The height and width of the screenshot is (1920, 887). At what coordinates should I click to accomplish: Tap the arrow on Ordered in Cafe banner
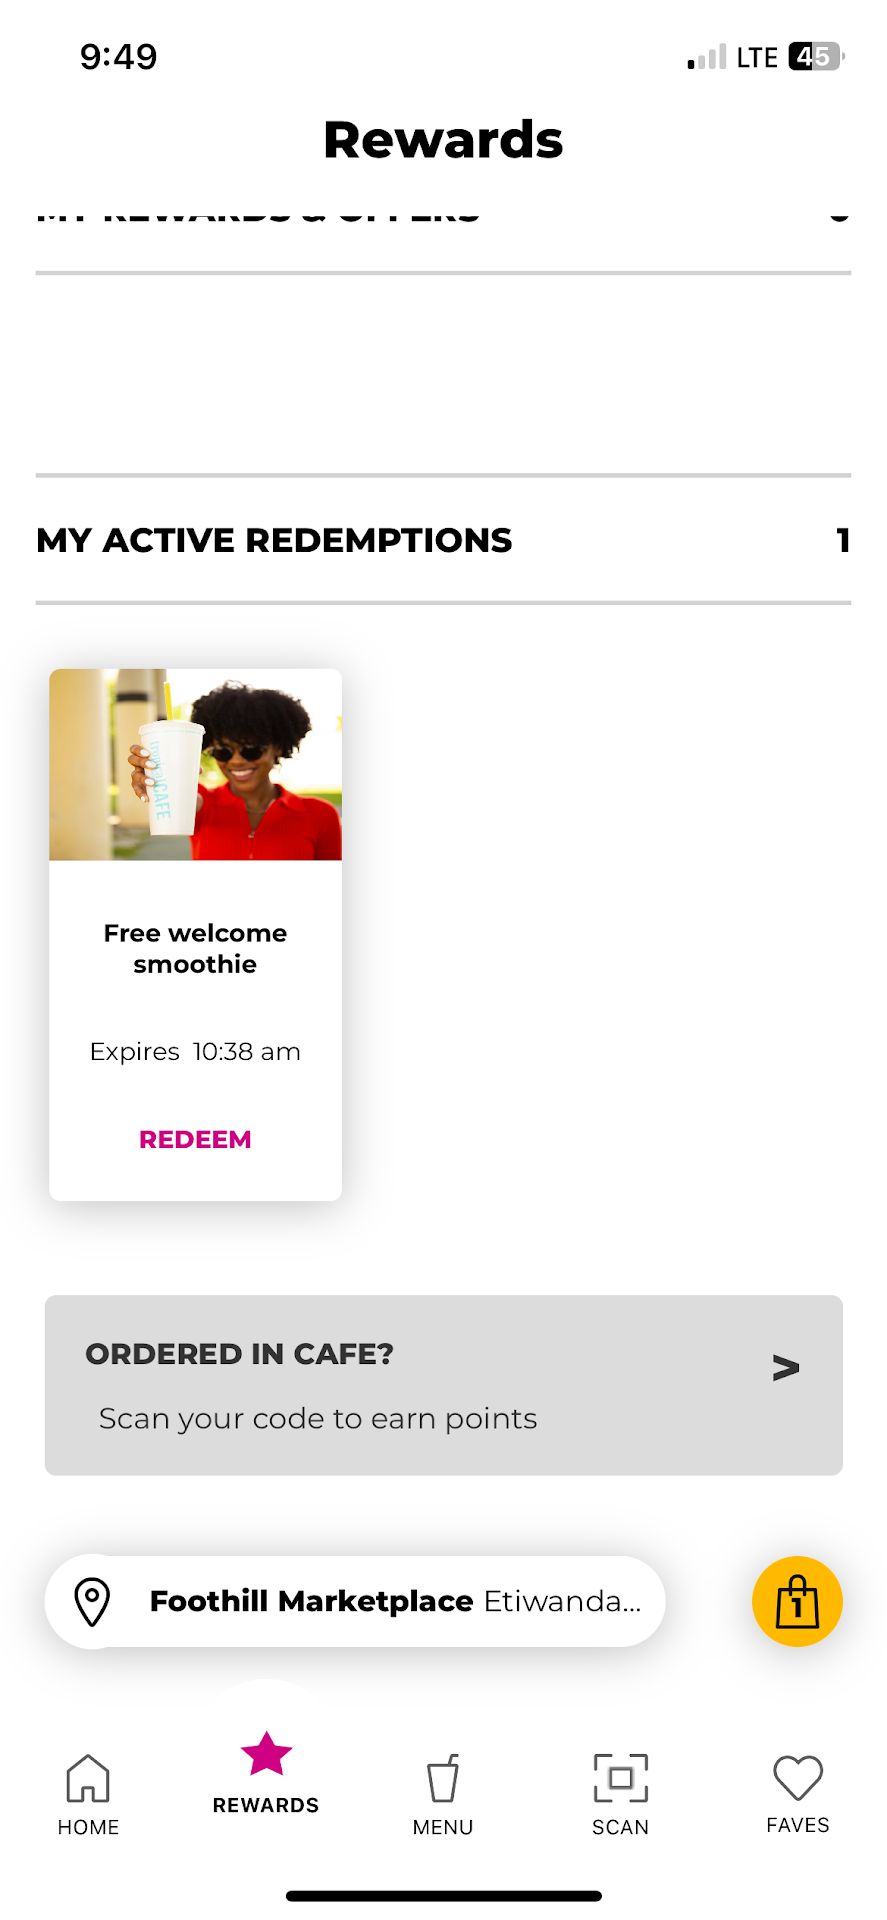[x=786, y=1367]
